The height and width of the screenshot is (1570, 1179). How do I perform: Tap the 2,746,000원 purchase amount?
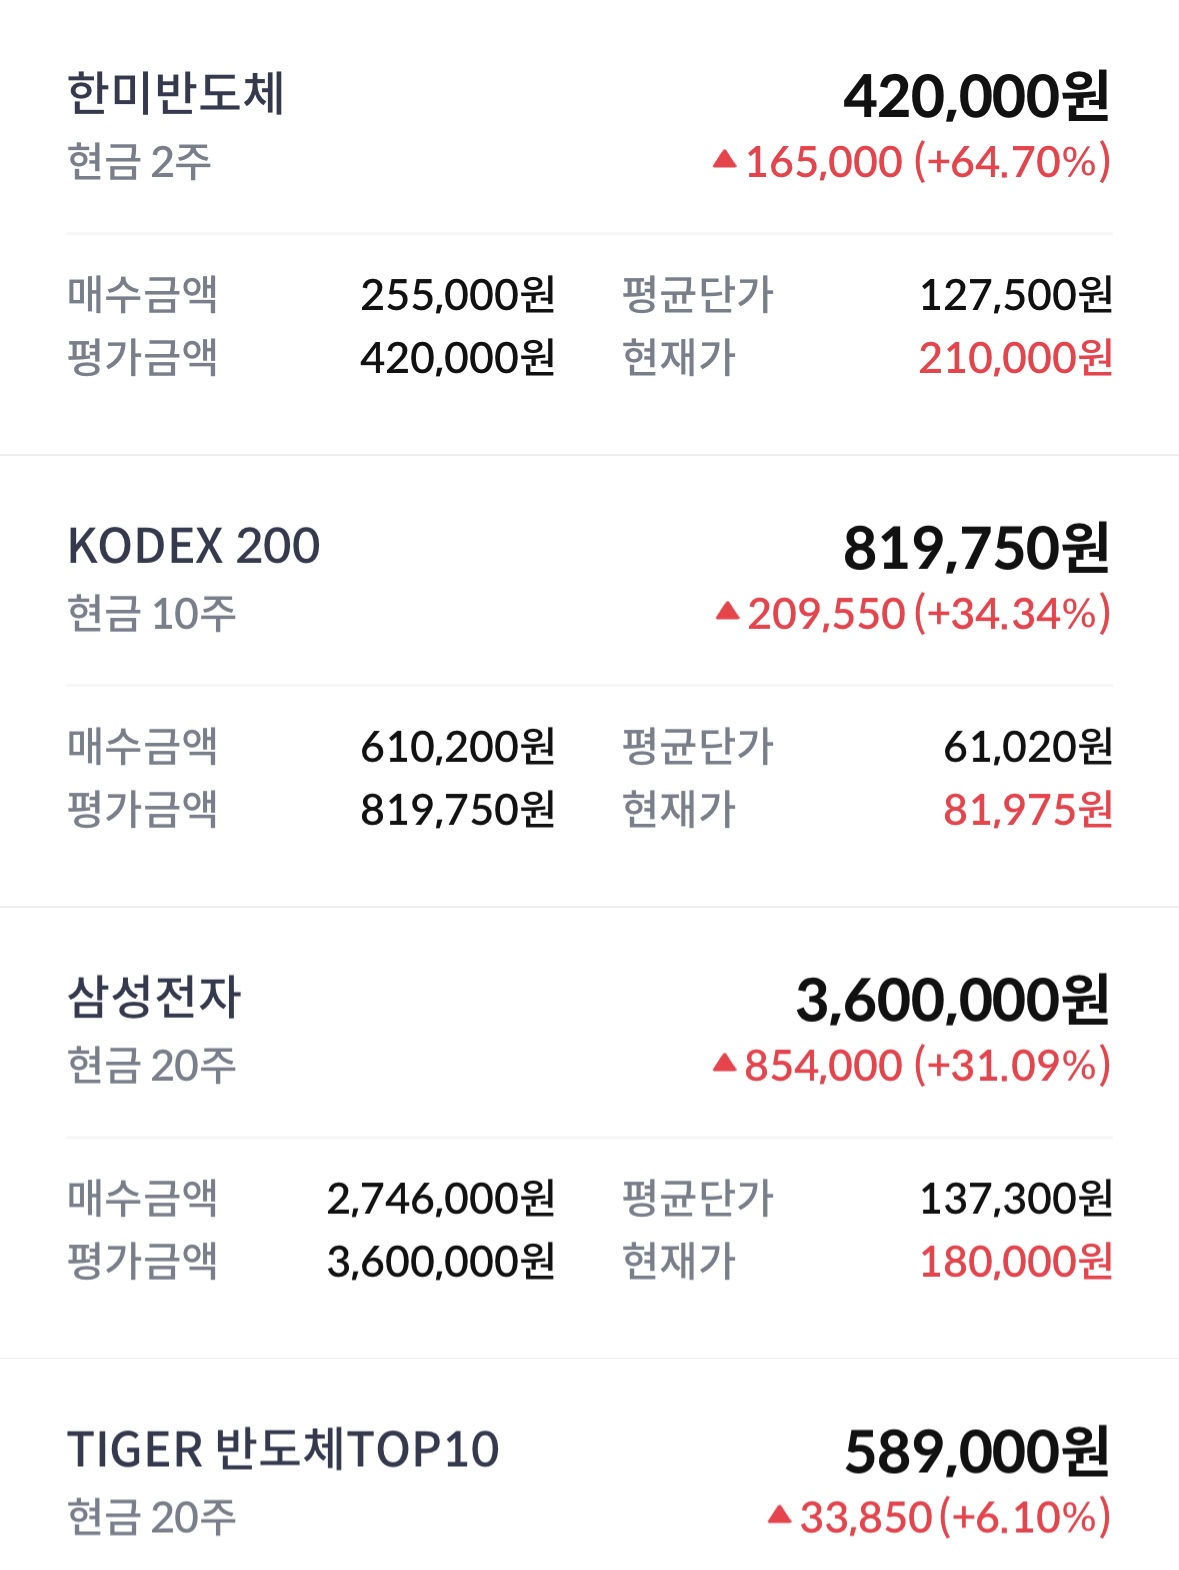[440, 1199]
